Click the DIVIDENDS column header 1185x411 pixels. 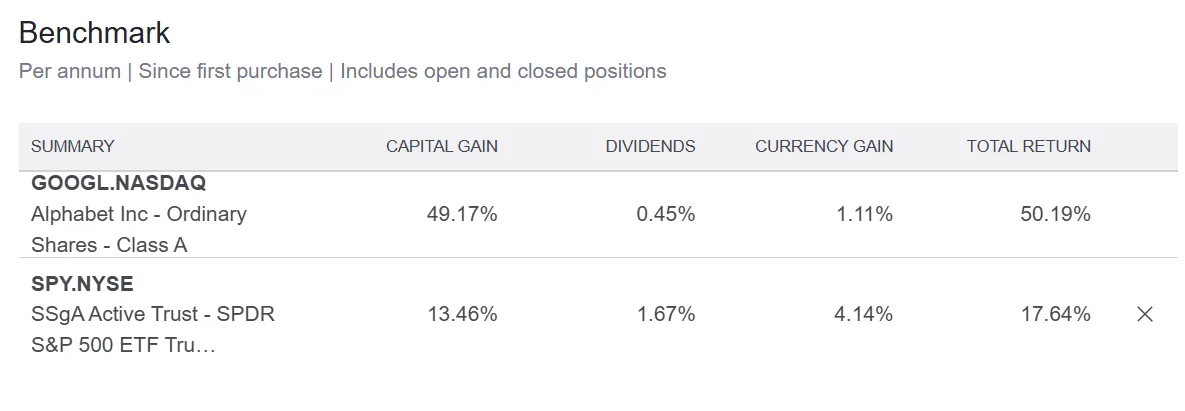click(650, 146)
